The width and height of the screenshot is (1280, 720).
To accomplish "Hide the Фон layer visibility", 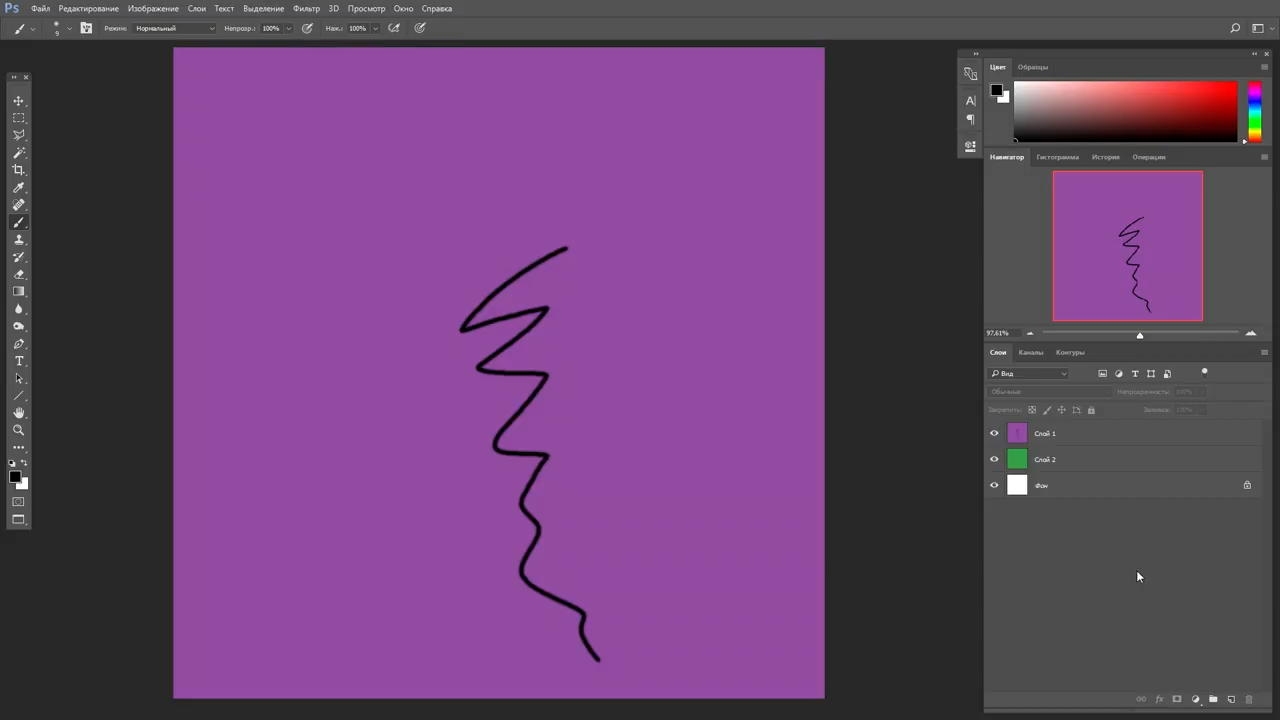I will tap(994, 485).
